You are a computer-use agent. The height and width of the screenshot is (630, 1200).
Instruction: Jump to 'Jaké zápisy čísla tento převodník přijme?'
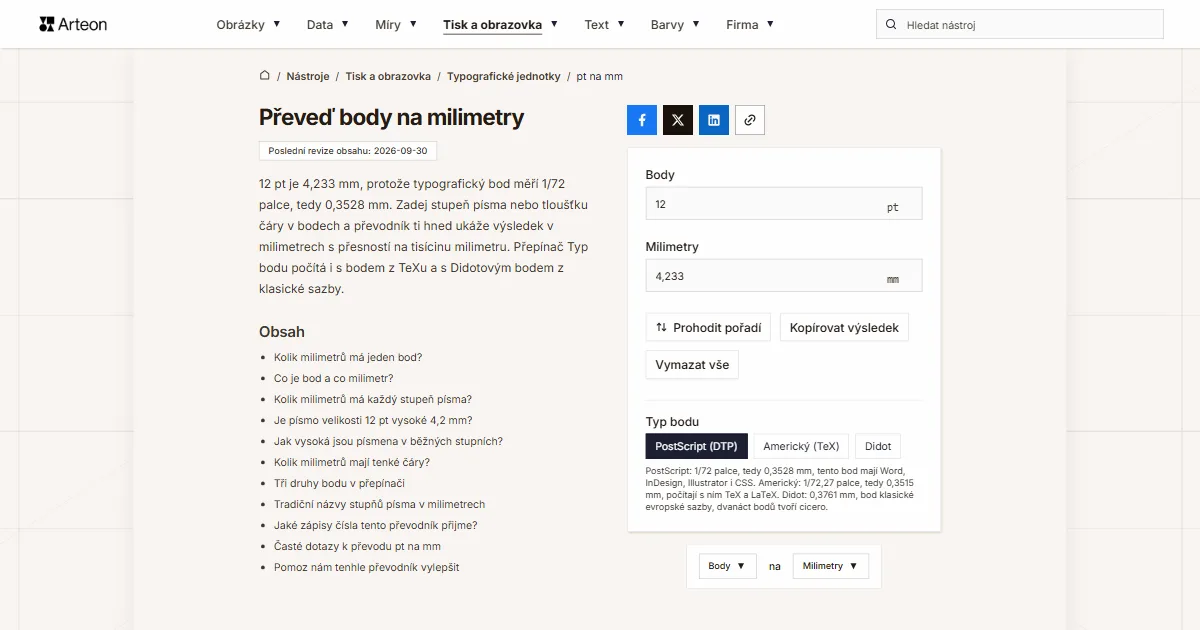(x=376, y=525)
